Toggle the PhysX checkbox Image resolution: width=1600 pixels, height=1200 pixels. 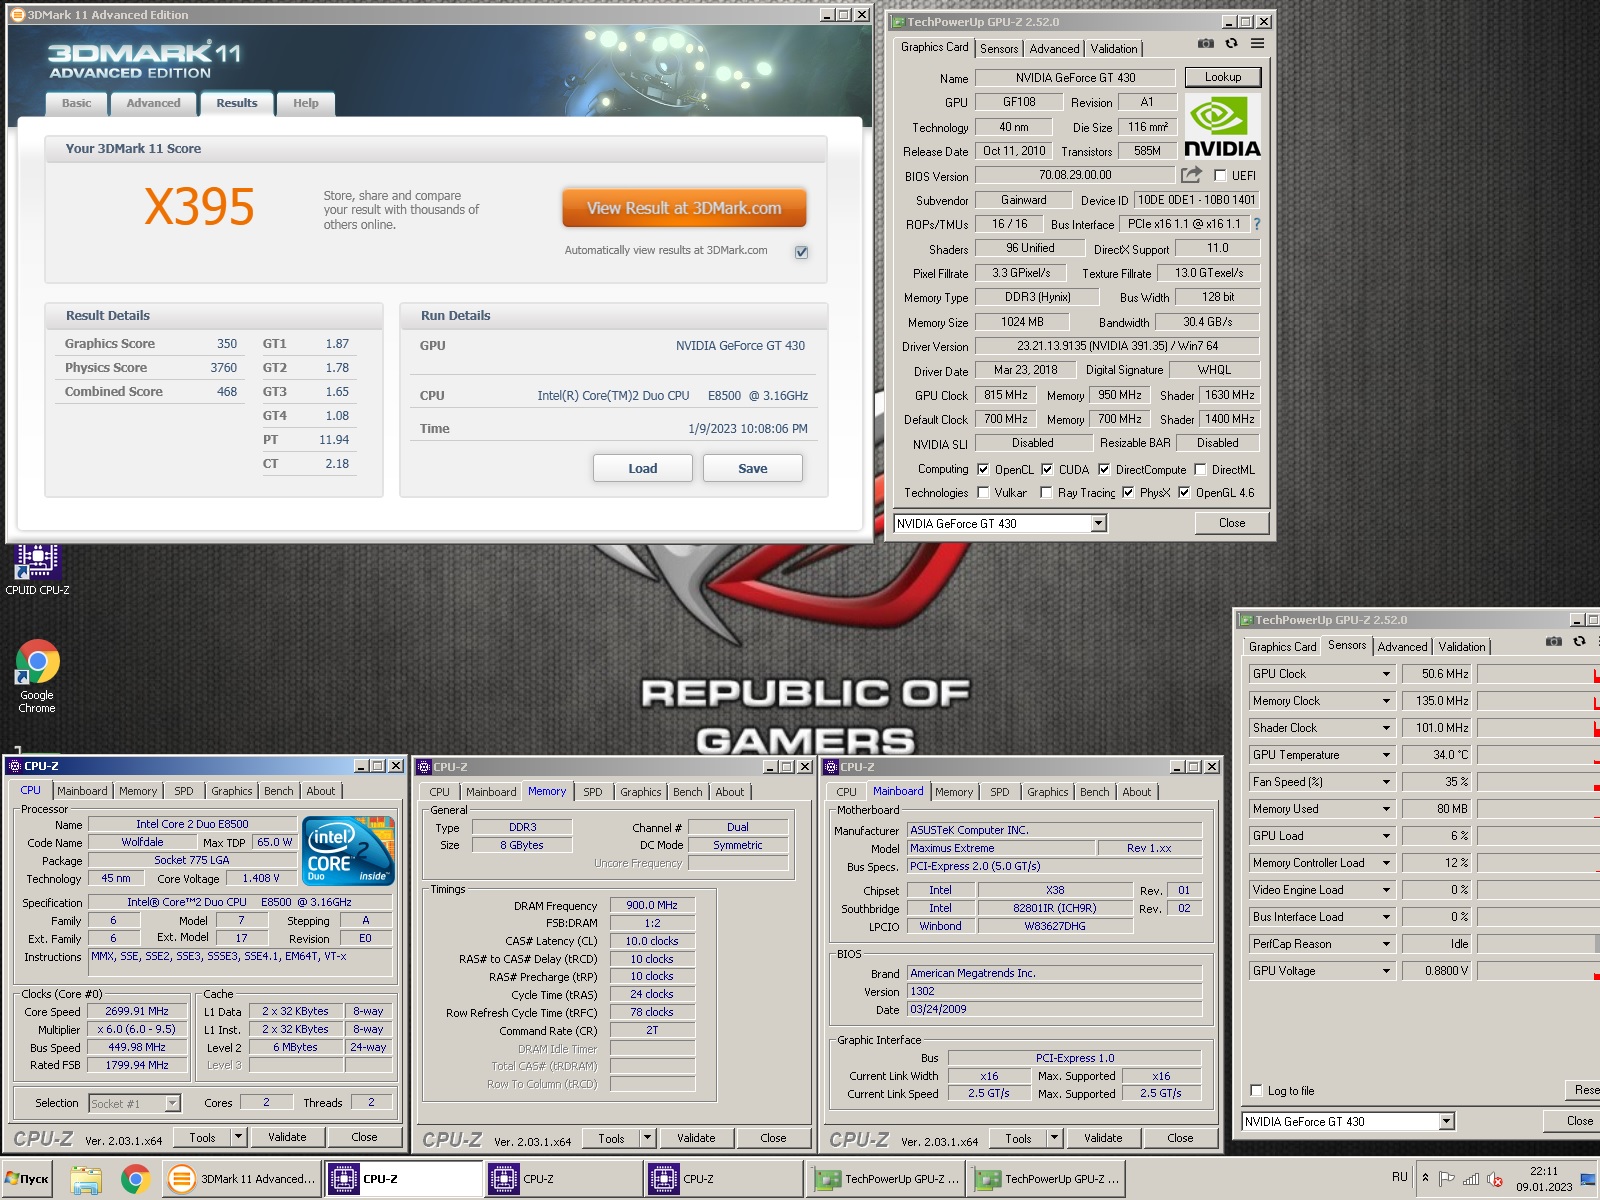coord(1128,492)
